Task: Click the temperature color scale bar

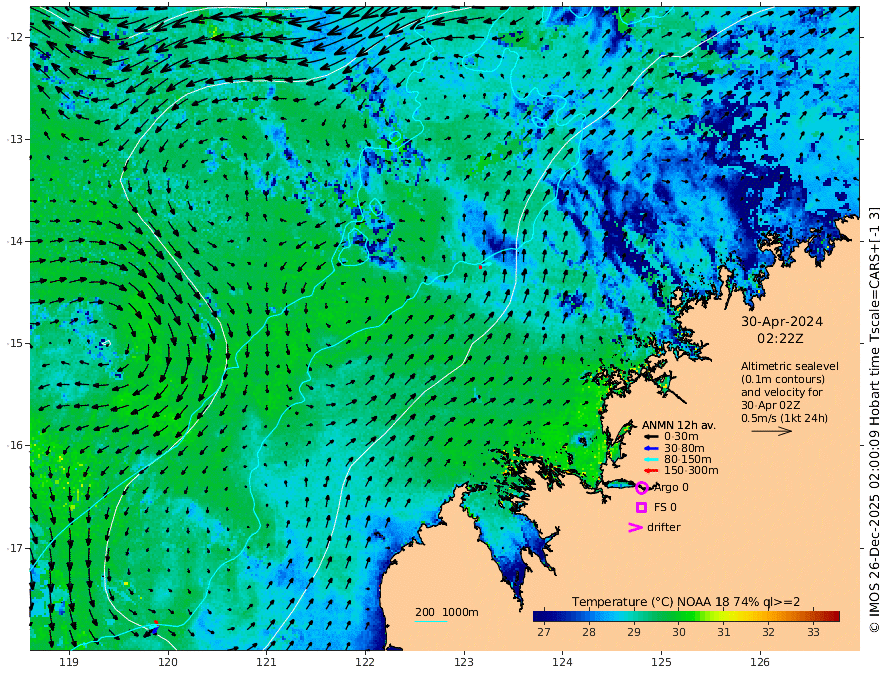Action: click(x=686, y=616)
